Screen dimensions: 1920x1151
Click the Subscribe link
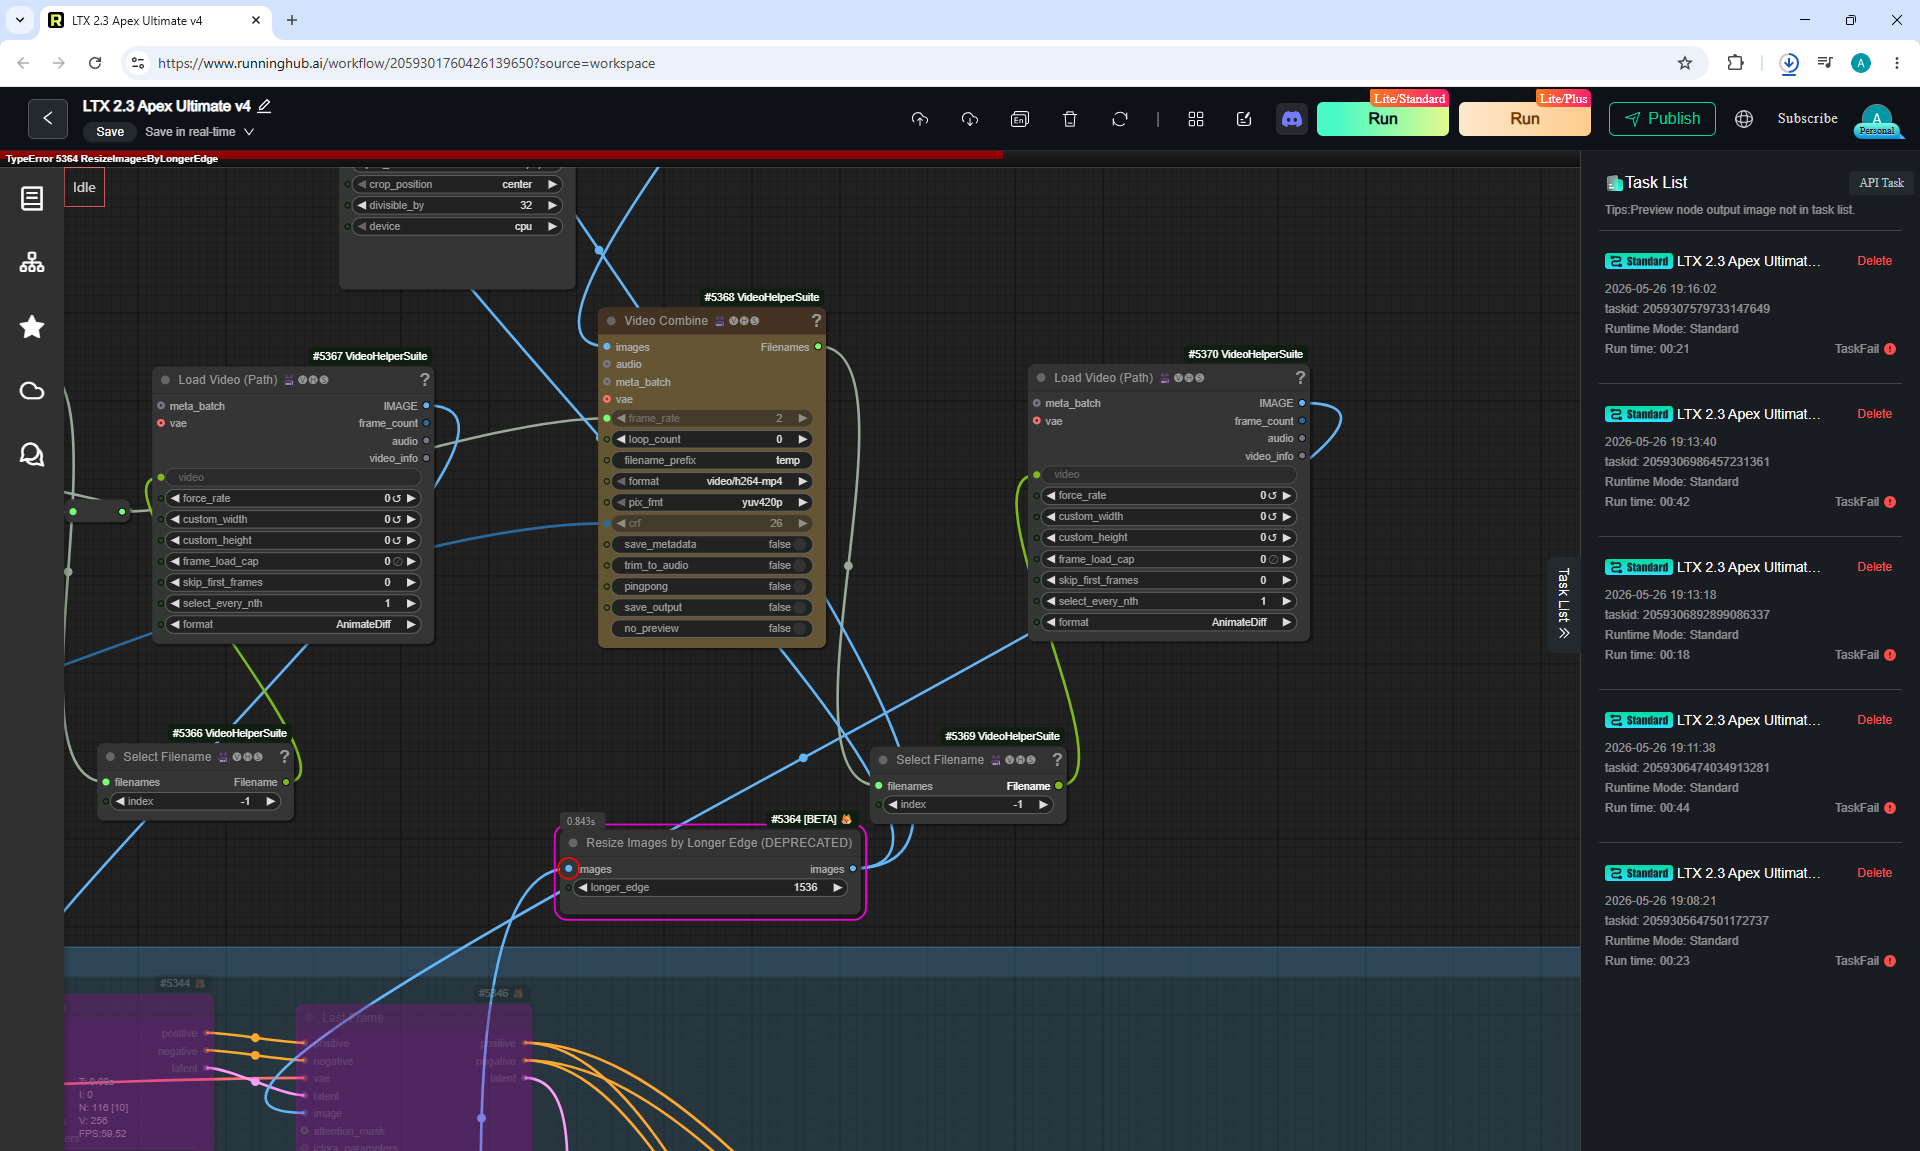point(1807,119)
